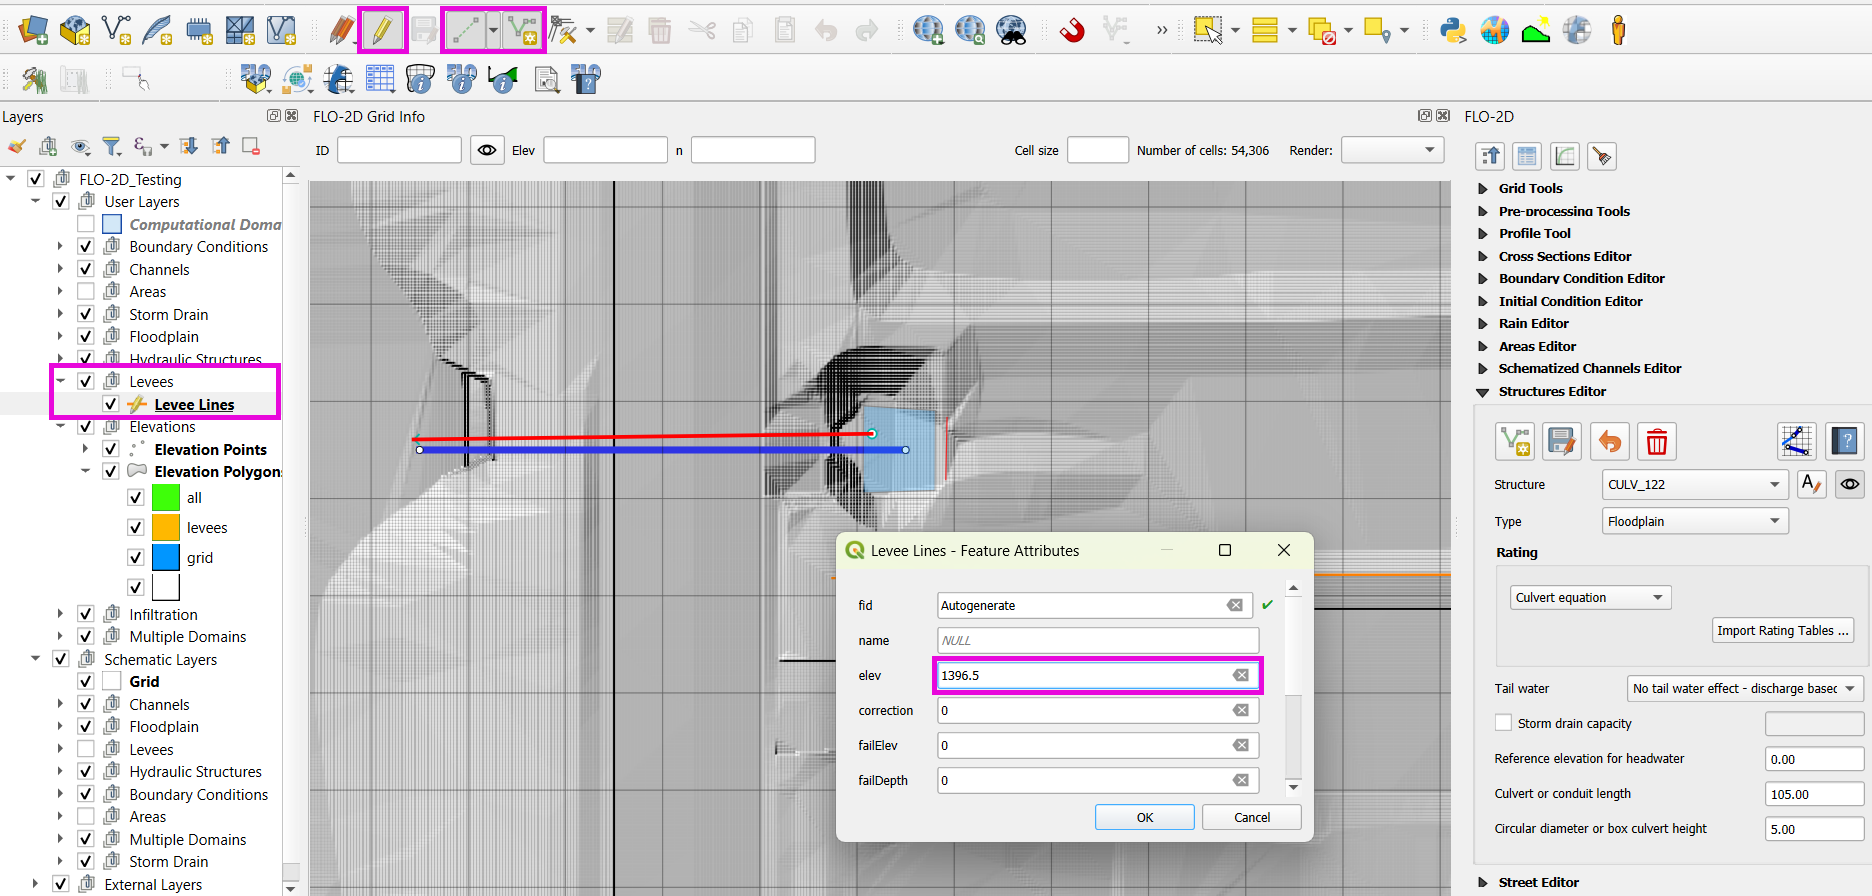This screenshot has width=1872, height=896.
Task: Click the Toggle Editing pencil icon
Action: pyautogui.click(x=382, y=30)
